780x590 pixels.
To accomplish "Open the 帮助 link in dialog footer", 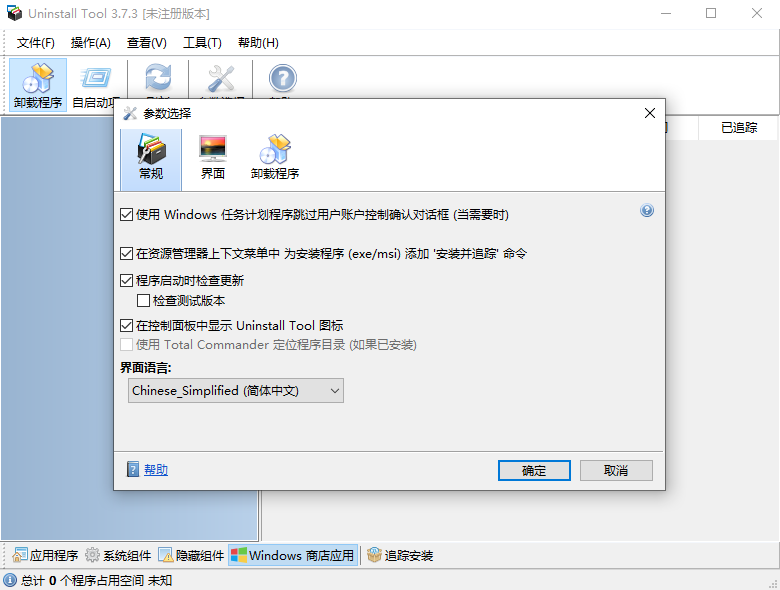I will [x=156, y=470].
